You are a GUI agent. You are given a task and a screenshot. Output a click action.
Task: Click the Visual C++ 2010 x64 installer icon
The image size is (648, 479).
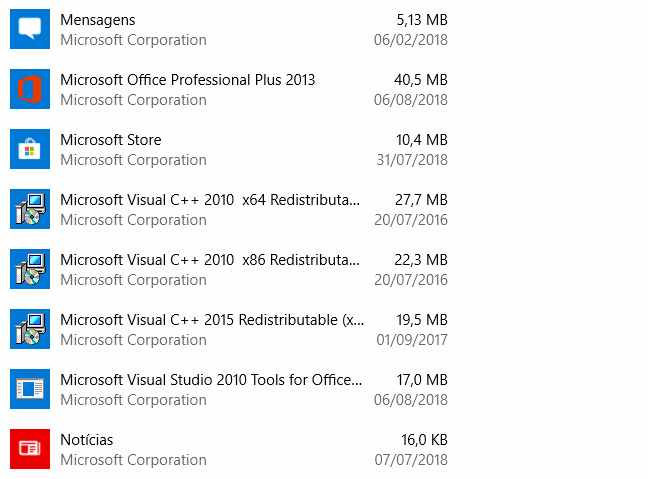[30, 209]
